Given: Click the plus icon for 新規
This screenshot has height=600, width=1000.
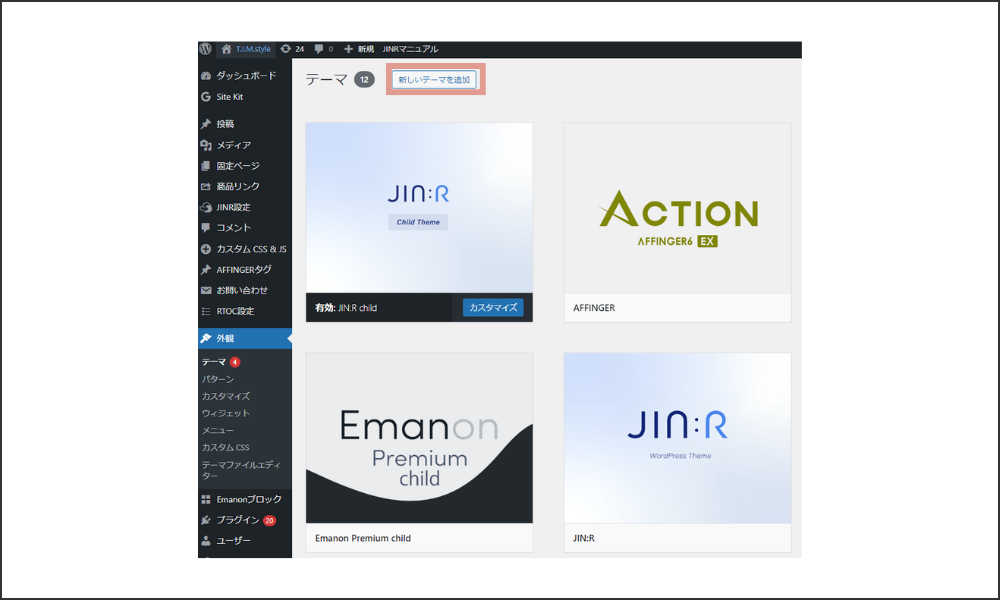Looking at the screenshot, I should coord(348,49).
